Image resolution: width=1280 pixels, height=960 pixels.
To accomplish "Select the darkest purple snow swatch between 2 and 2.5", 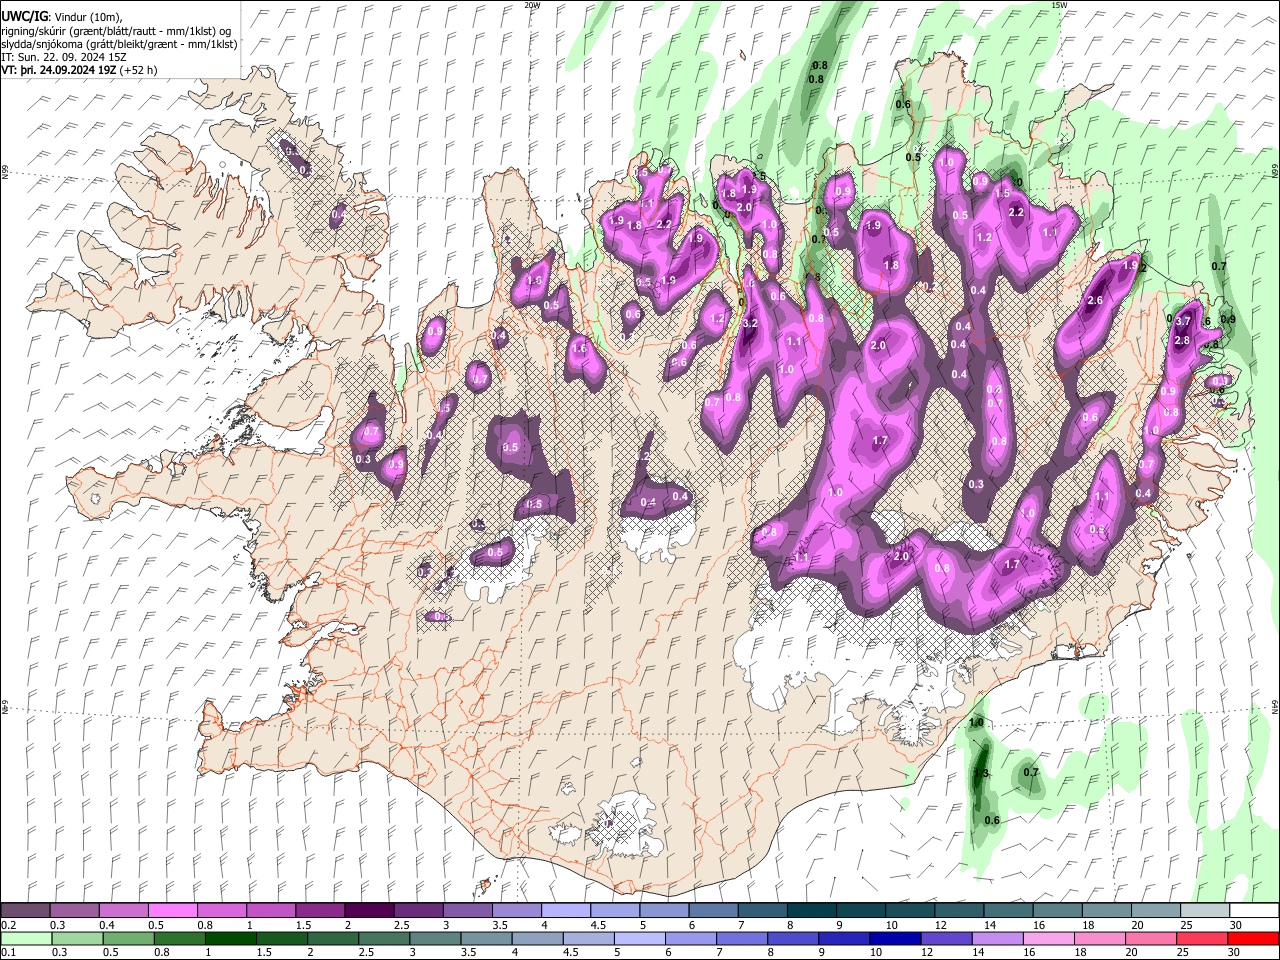I will (x=369, y=911).
